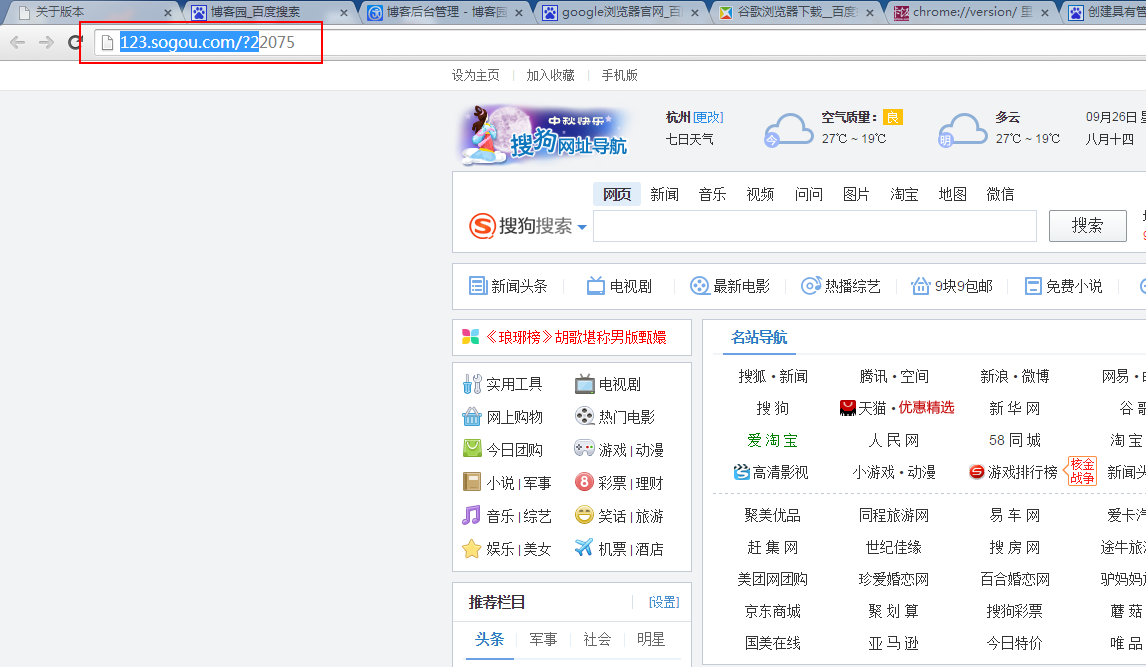Viewport: 1146px width, 667px height.
Task: Open the 世纪佳缘 site link
Action: [x=894, y=548]
